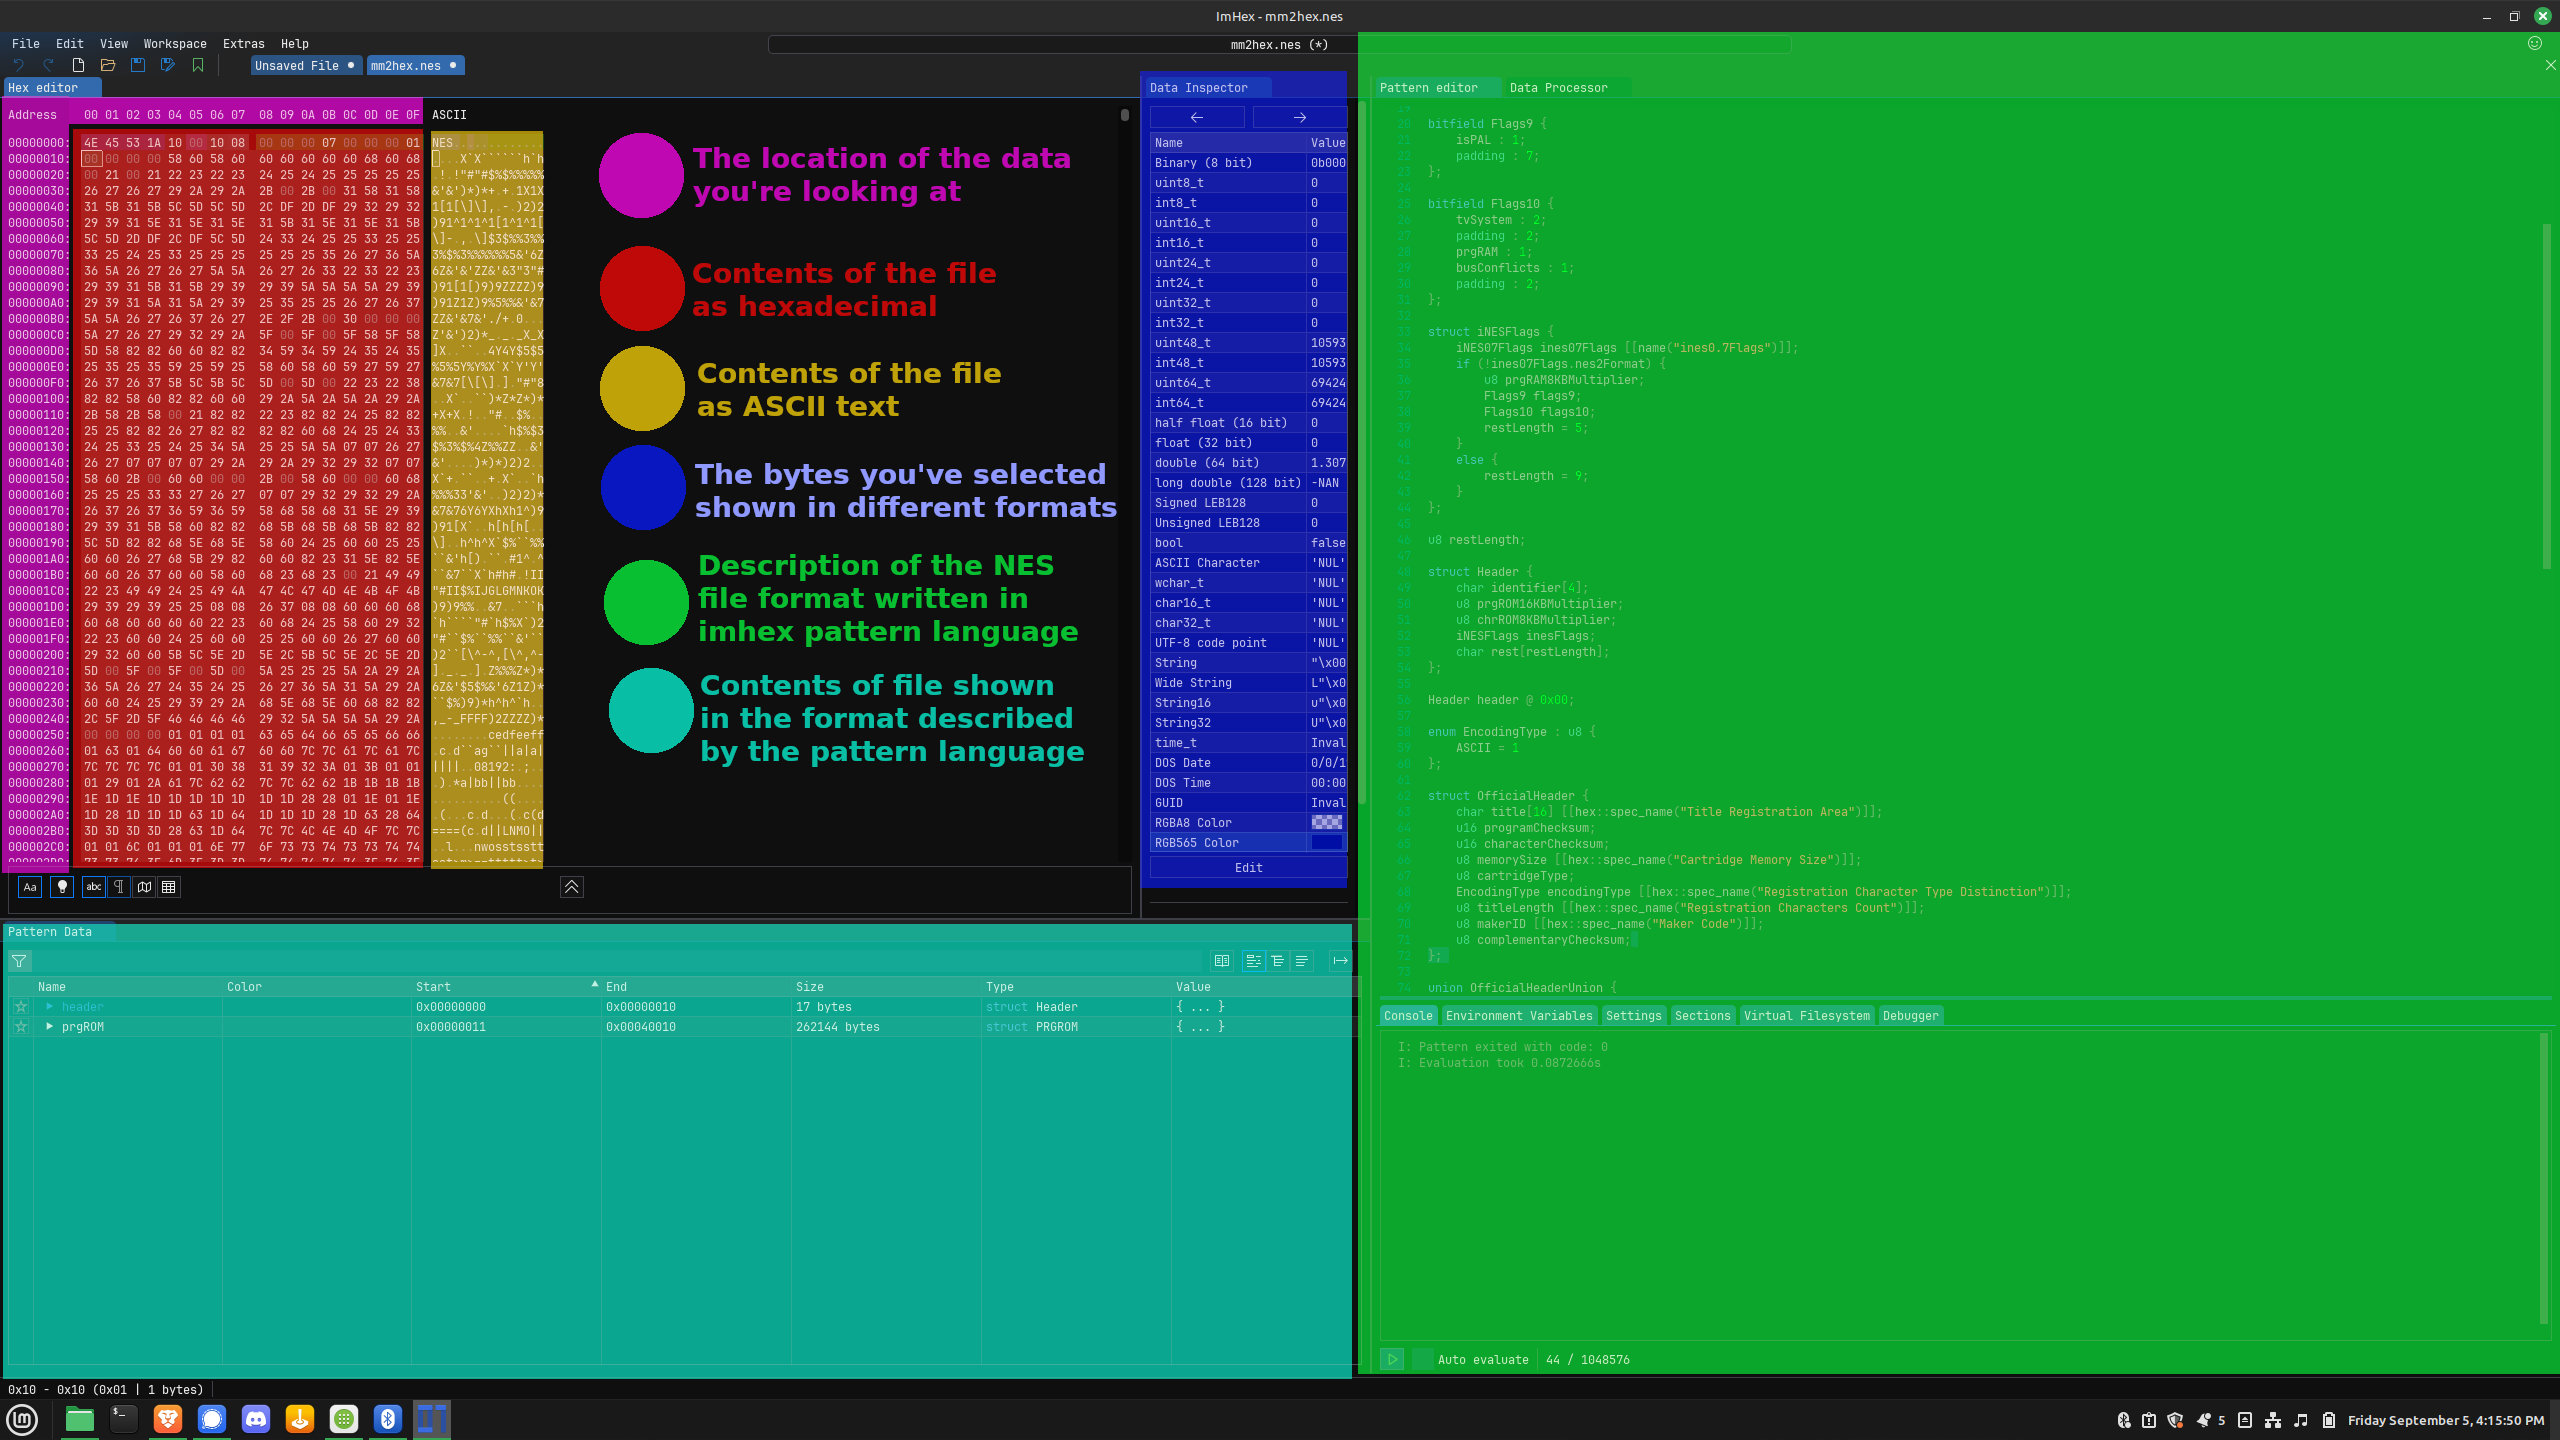Open the Help menu
This screenshot has height=1440, width=2560.
click(295, 44)
